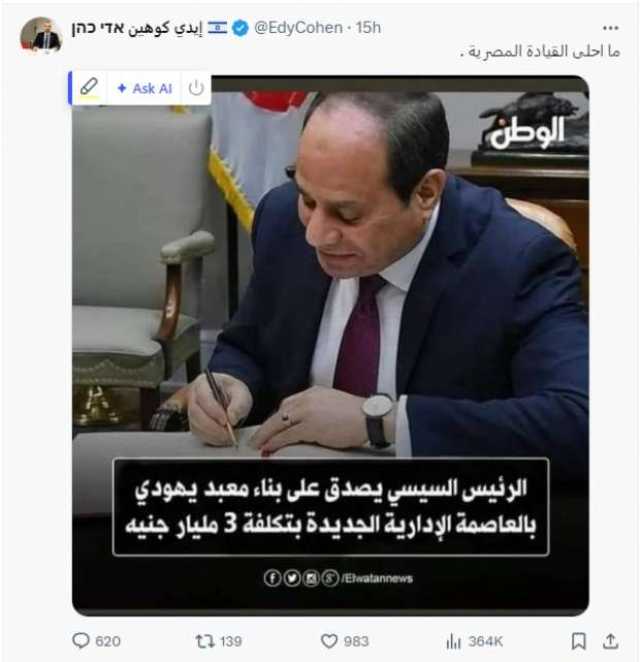Open the attached image of man signing
640x662 pixels.
(331, 345)
